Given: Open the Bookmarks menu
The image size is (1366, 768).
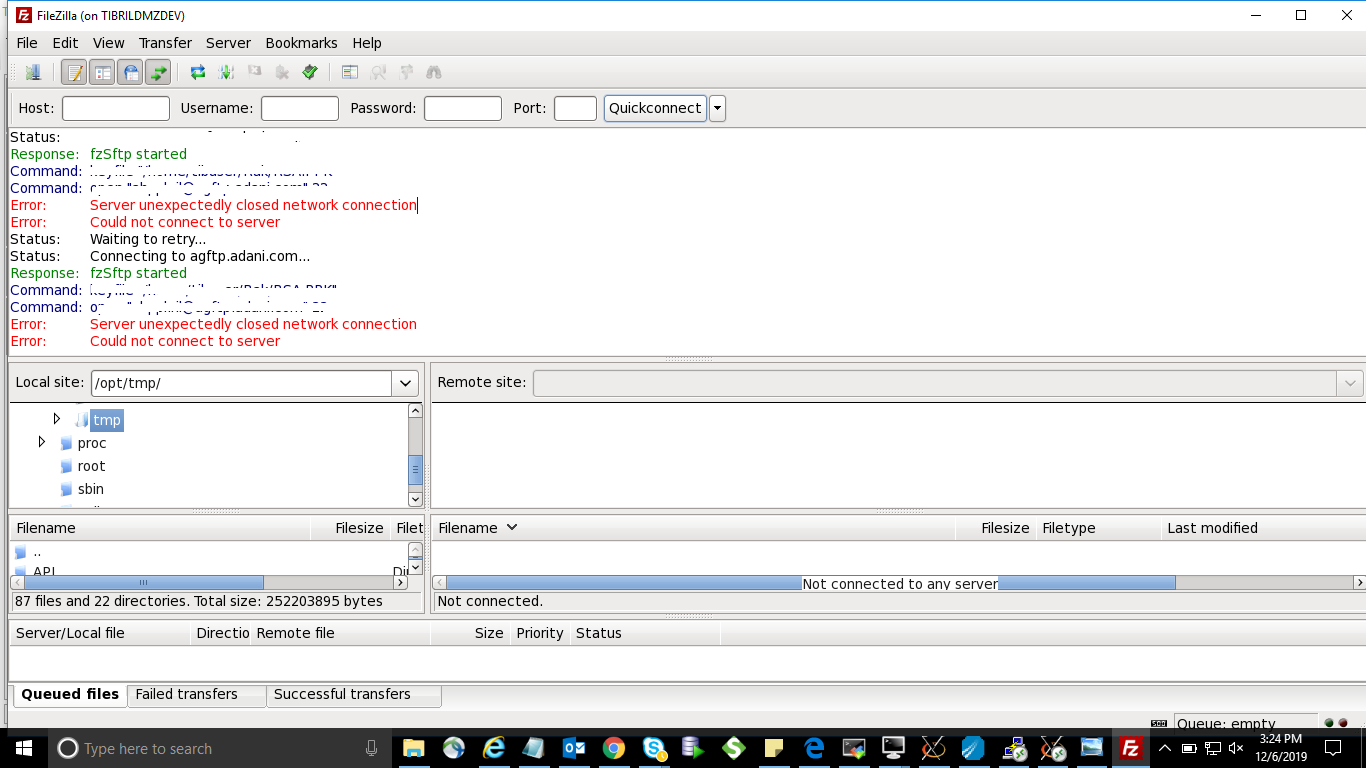Looking at the screenshot, I should click(301, 43).
